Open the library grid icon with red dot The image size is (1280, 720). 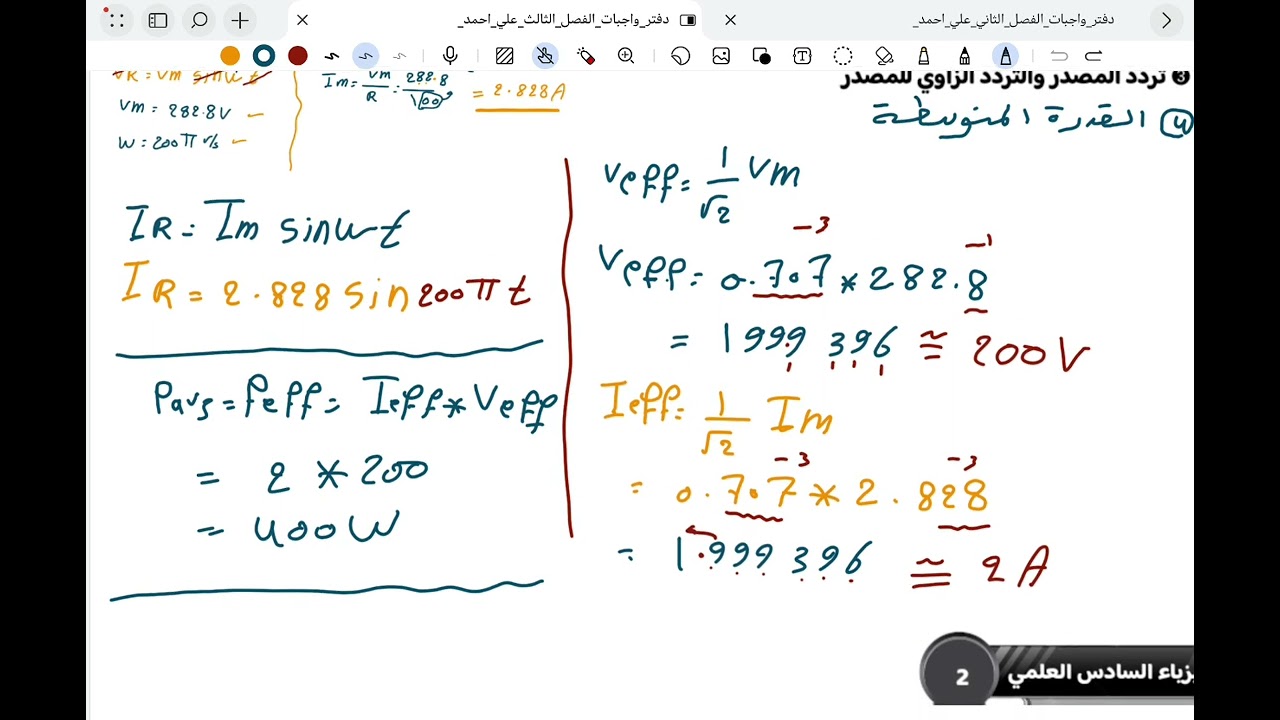116,20
